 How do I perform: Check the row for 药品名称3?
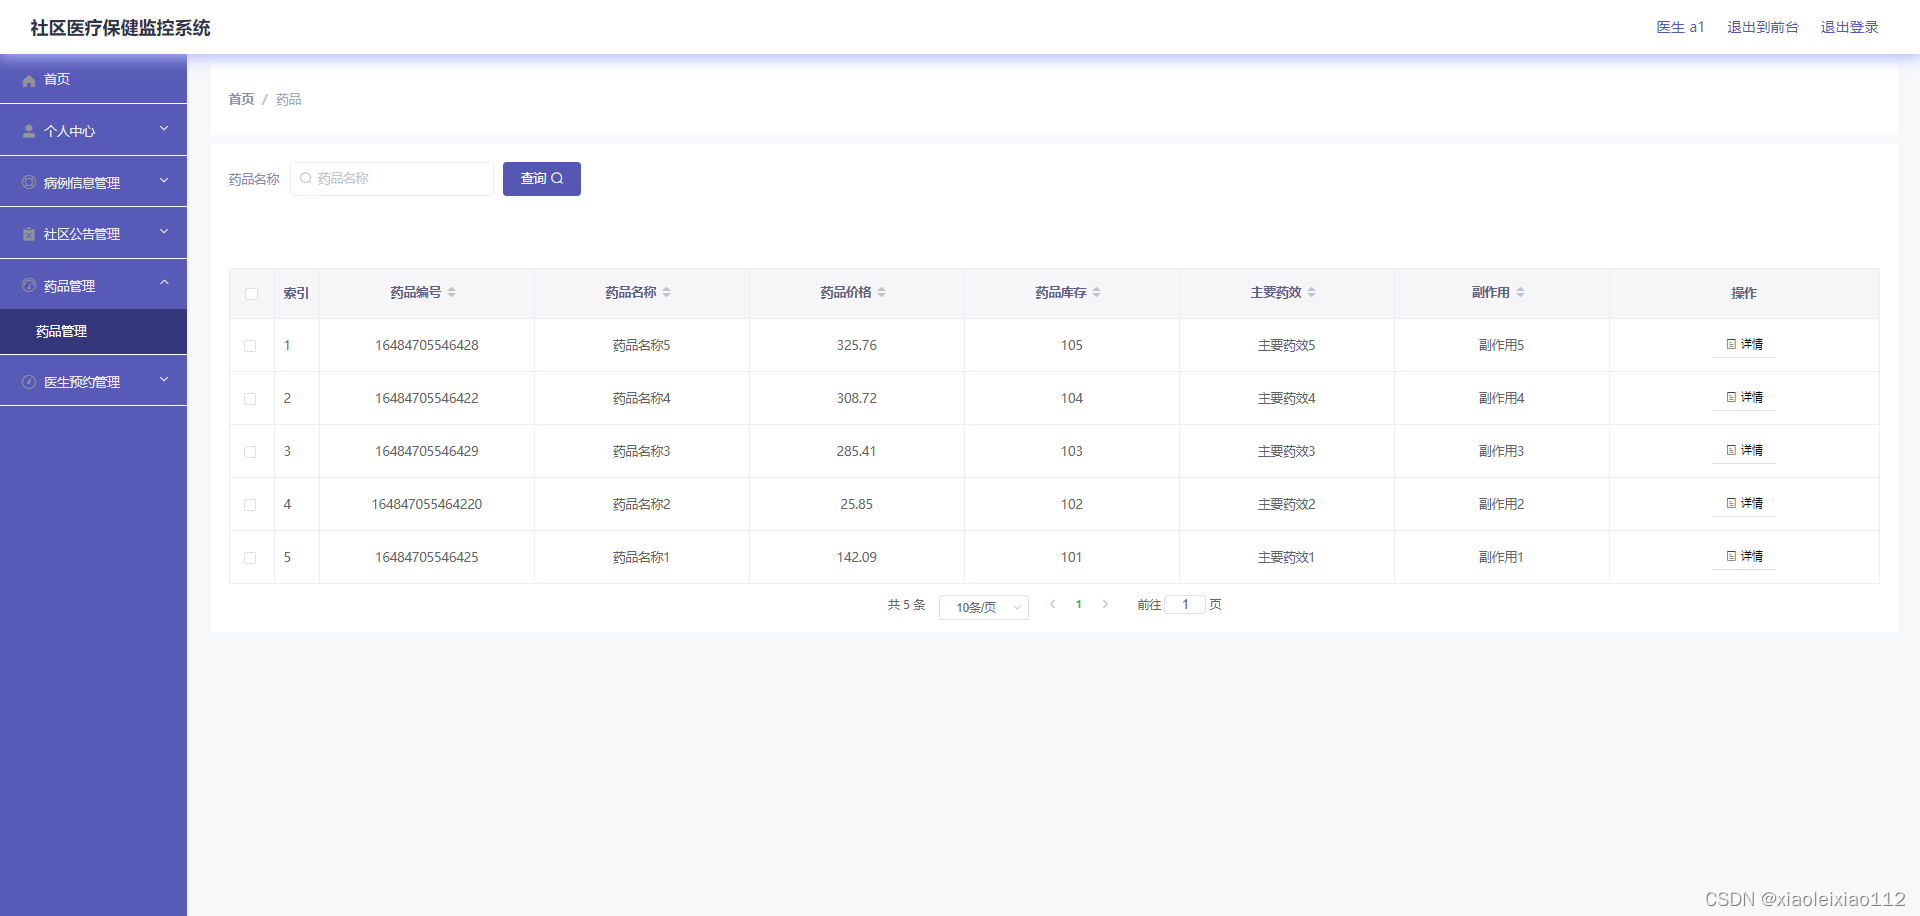click(x=250, y=452)
